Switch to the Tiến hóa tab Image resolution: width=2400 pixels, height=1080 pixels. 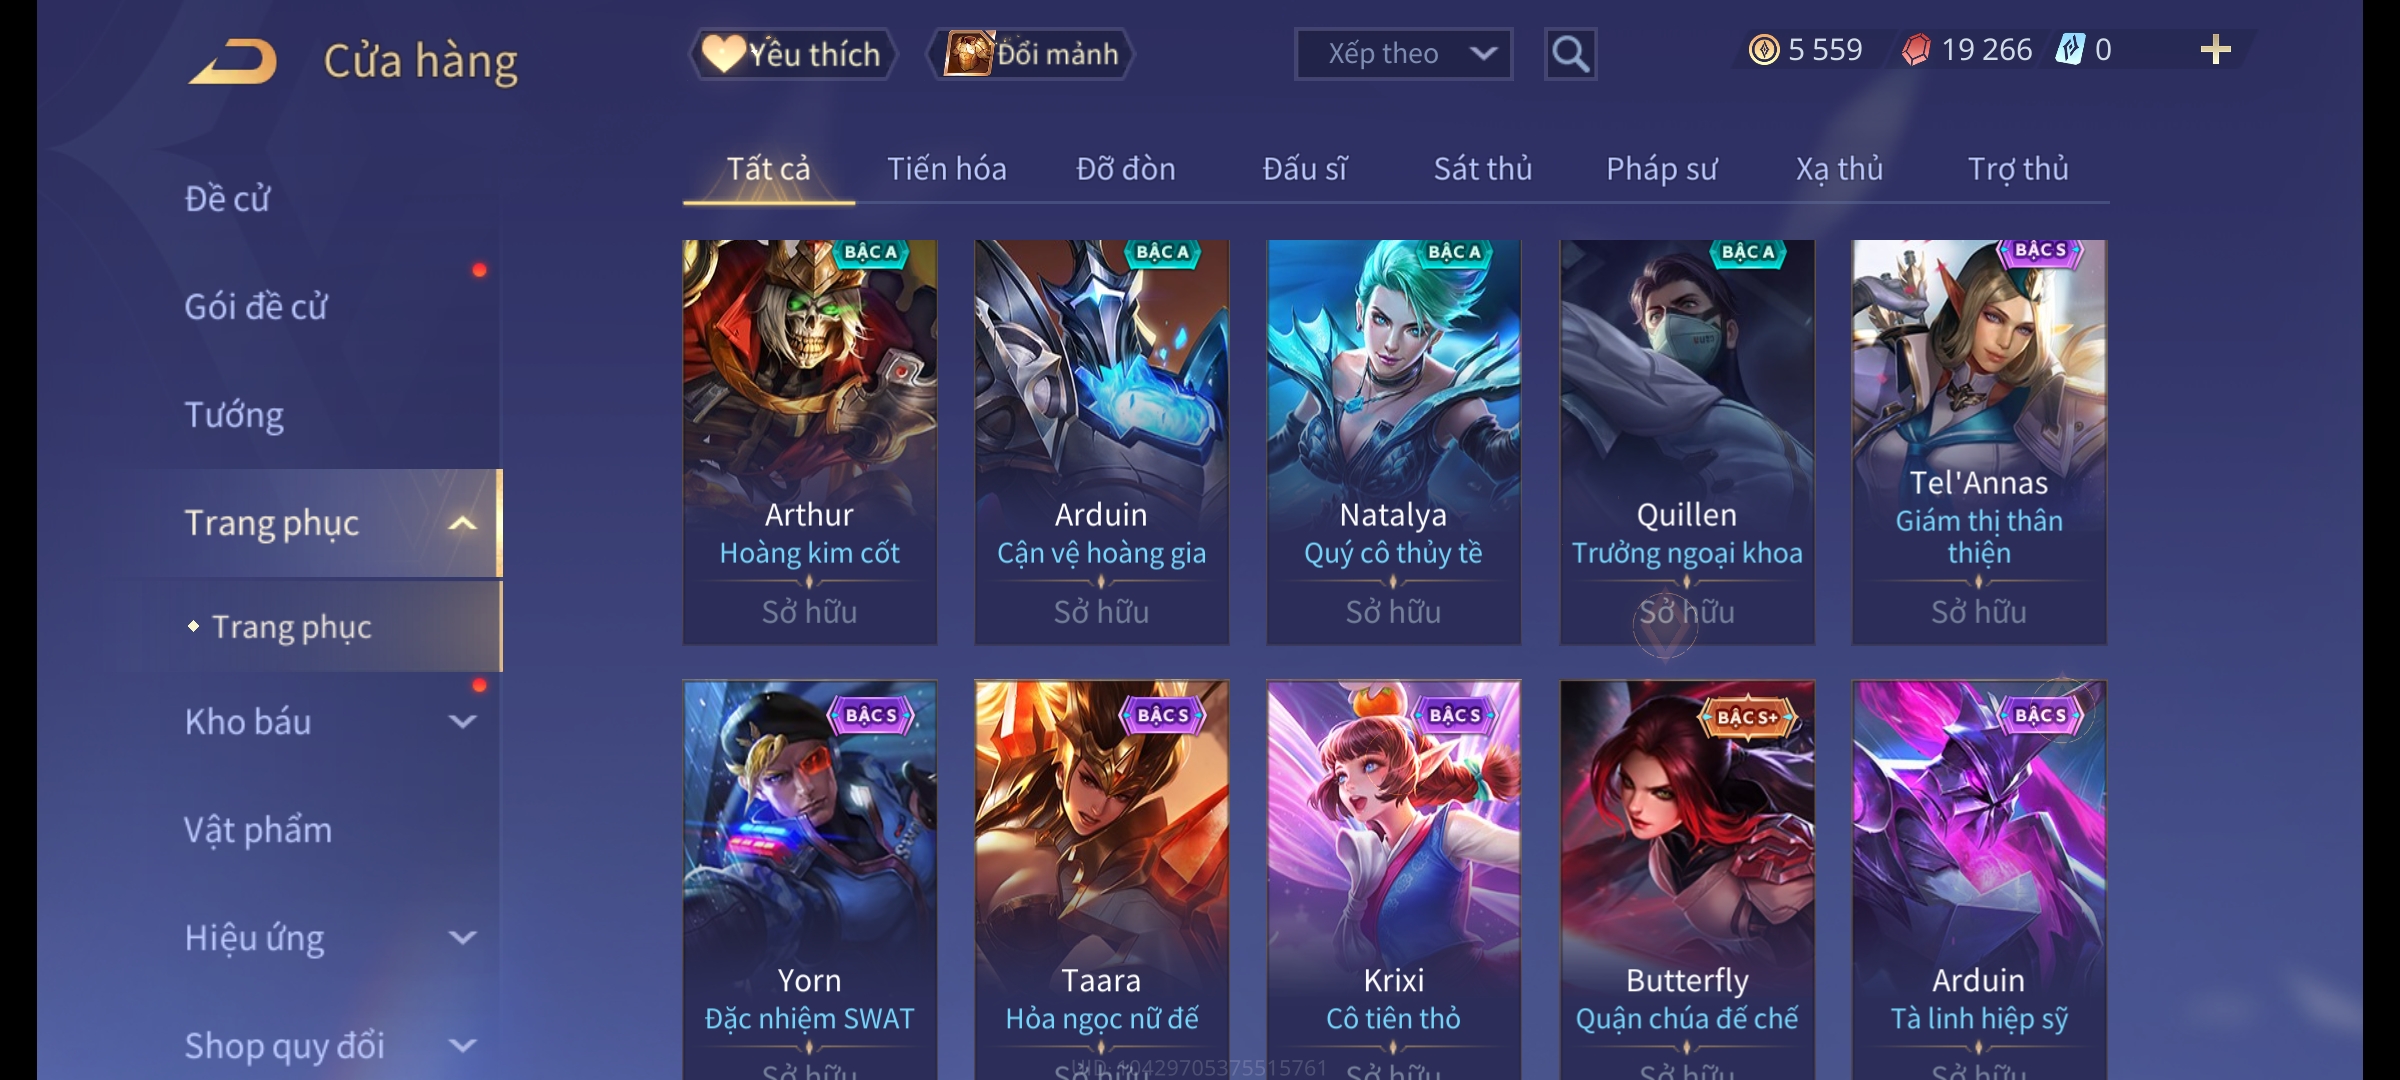[x=946, y=168]
